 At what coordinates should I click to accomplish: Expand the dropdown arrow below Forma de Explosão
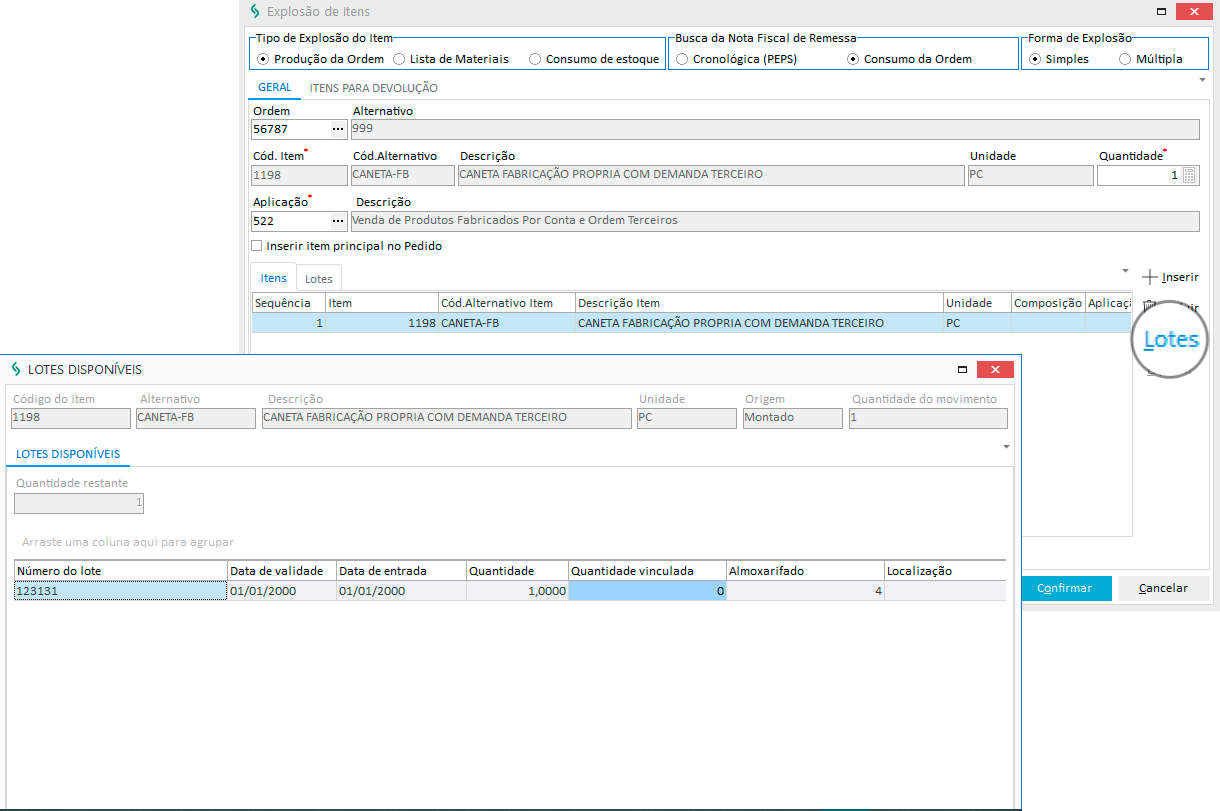(x=1202, y=79)
